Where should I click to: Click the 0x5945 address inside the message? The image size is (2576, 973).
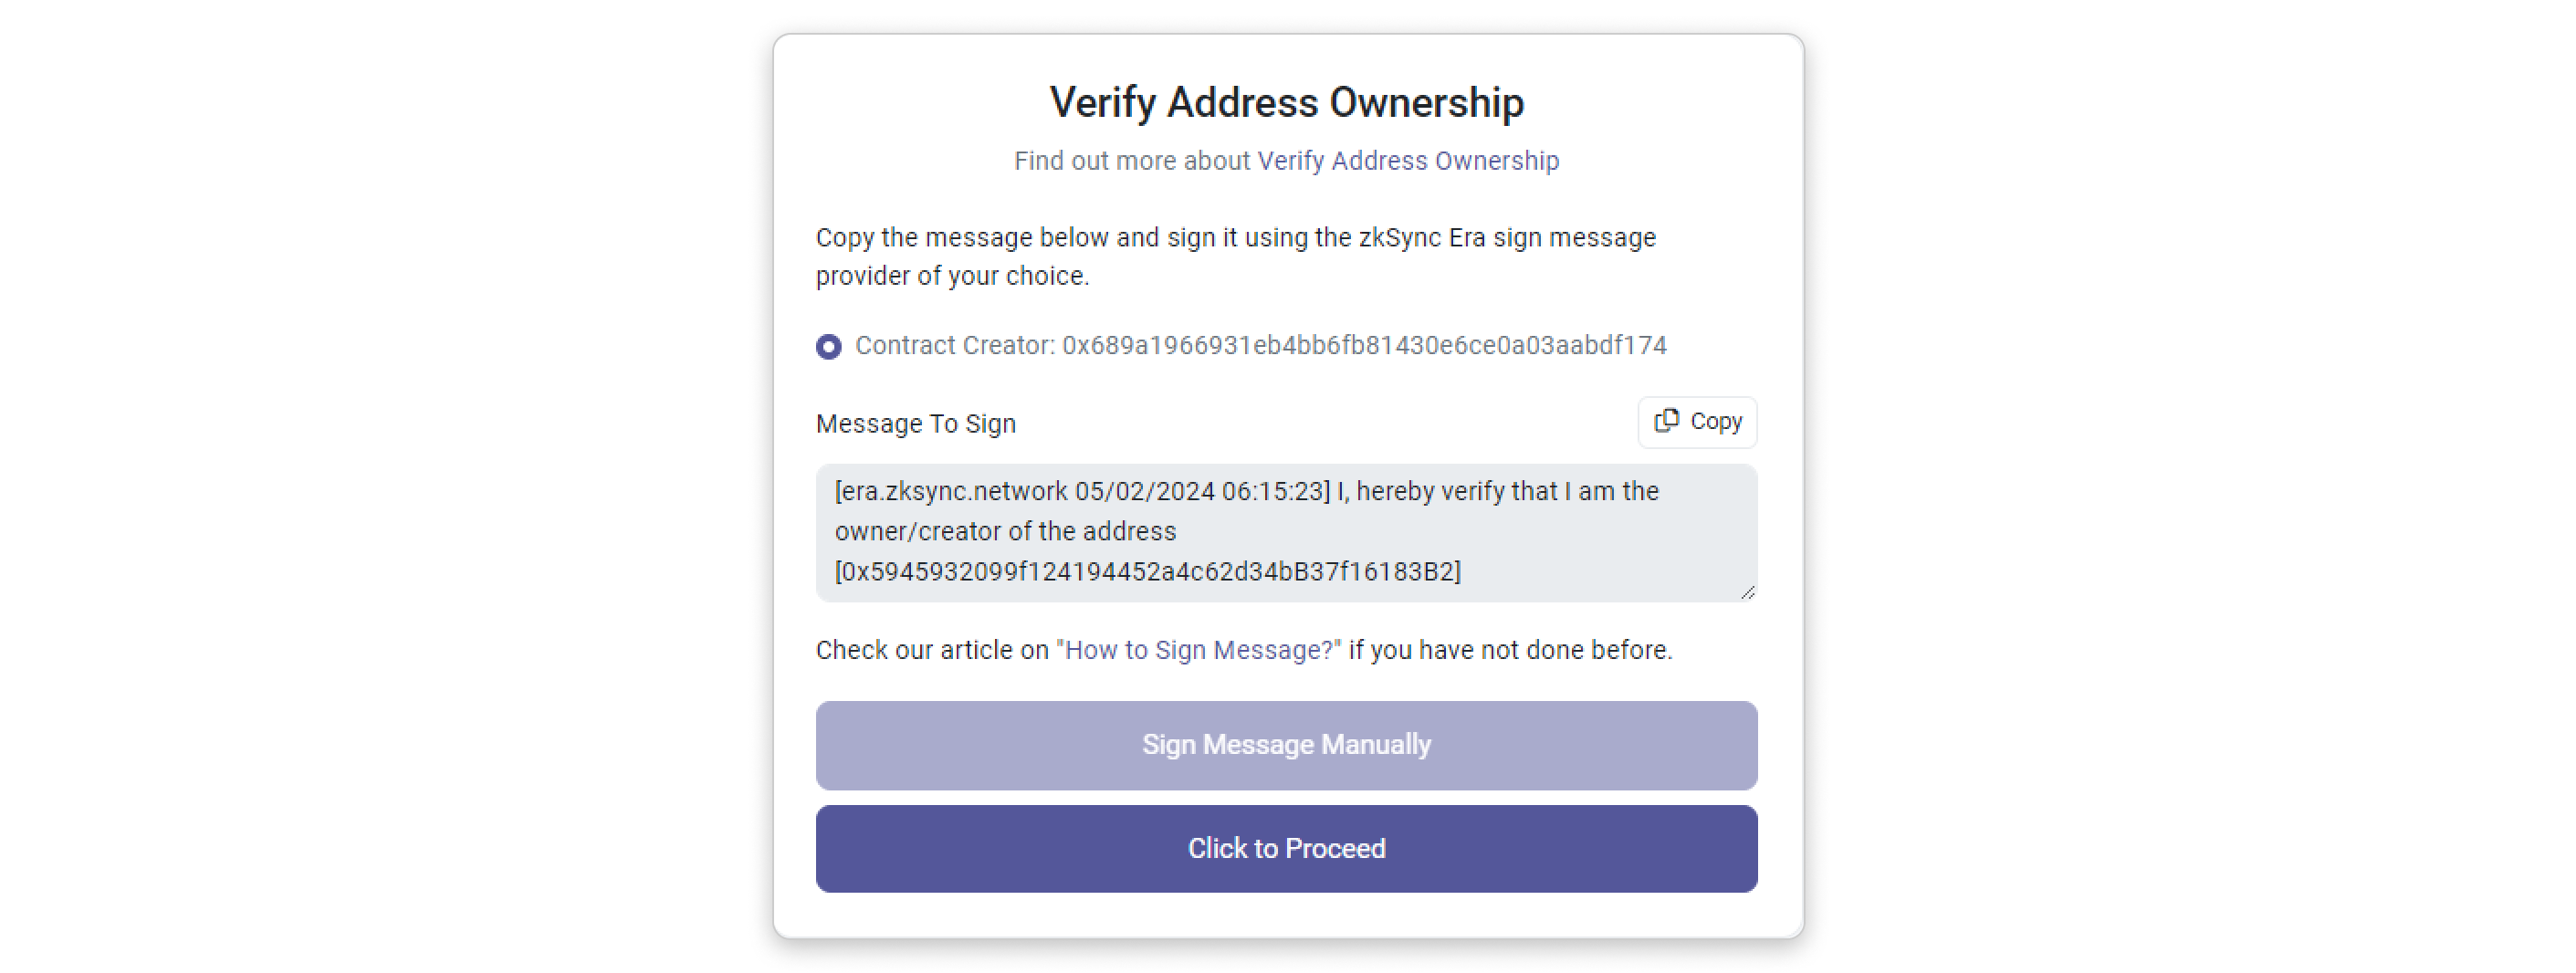pyautogui.click(x=1147, y=572)
